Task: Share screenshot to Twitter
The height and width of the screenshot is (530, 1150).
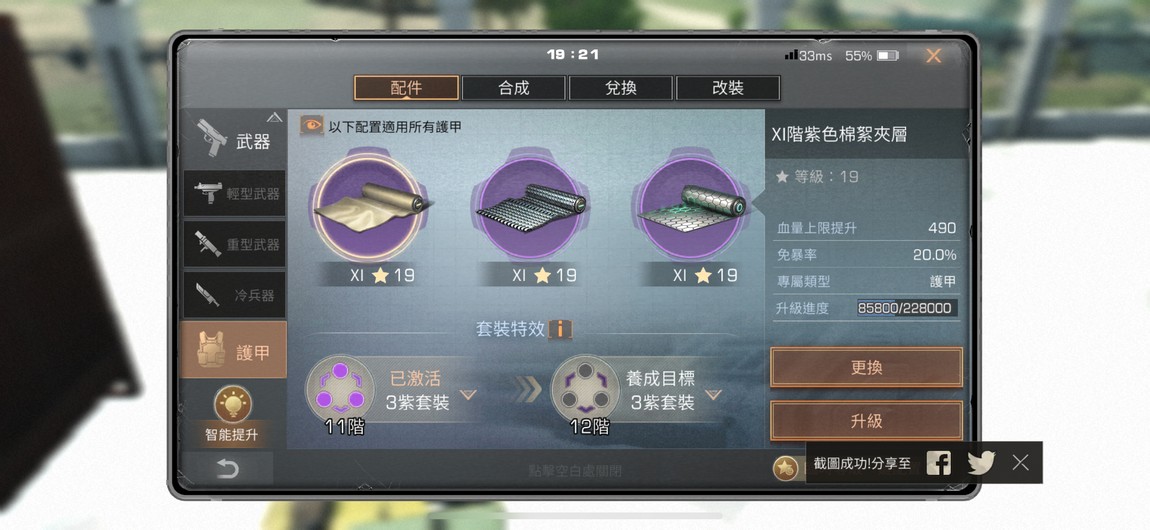Action: click(x=981, y=463)
